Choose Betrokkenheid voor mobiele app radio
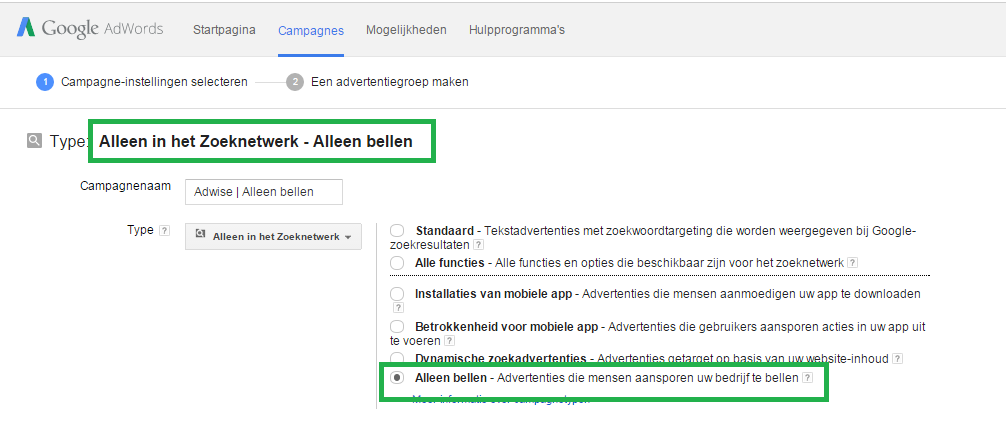This screenshot has height=426, width=1006. [397, 326]
